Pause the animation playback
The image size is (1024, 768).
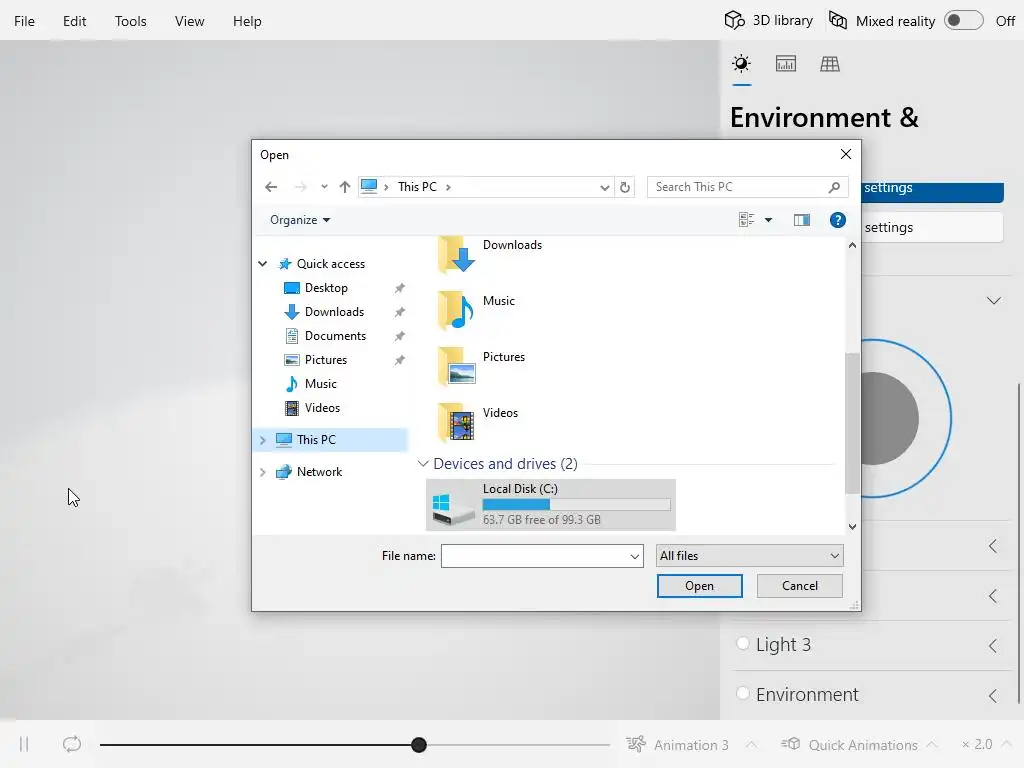coord(24,744)
